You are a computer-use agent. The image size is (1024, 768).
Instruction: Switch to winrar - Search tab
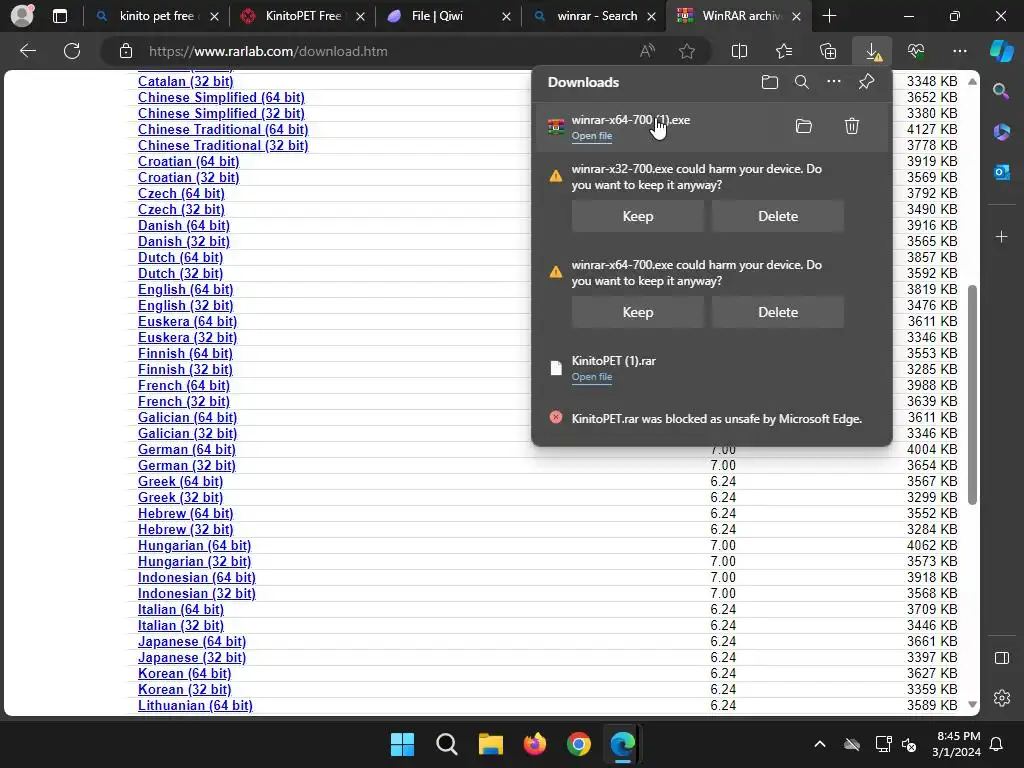tap(594, 16)
